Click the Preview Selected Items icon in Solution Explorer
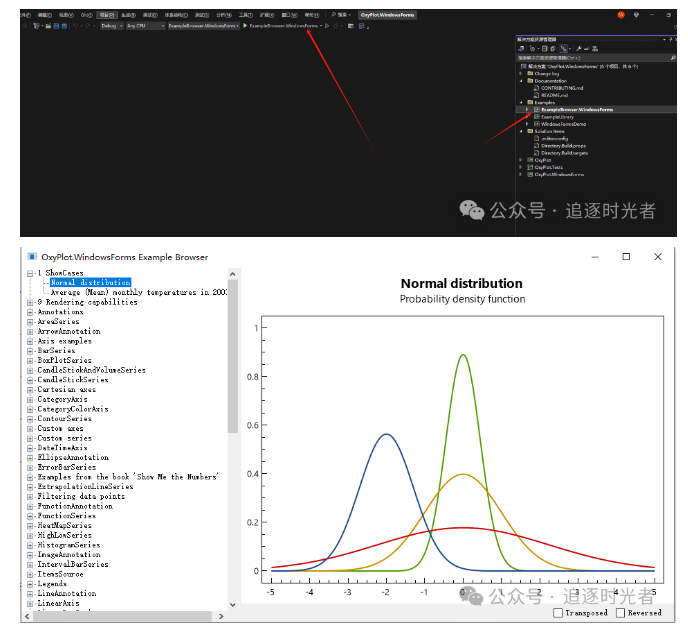688x629 pixels. pyautogui.click(x=587, y=49)
